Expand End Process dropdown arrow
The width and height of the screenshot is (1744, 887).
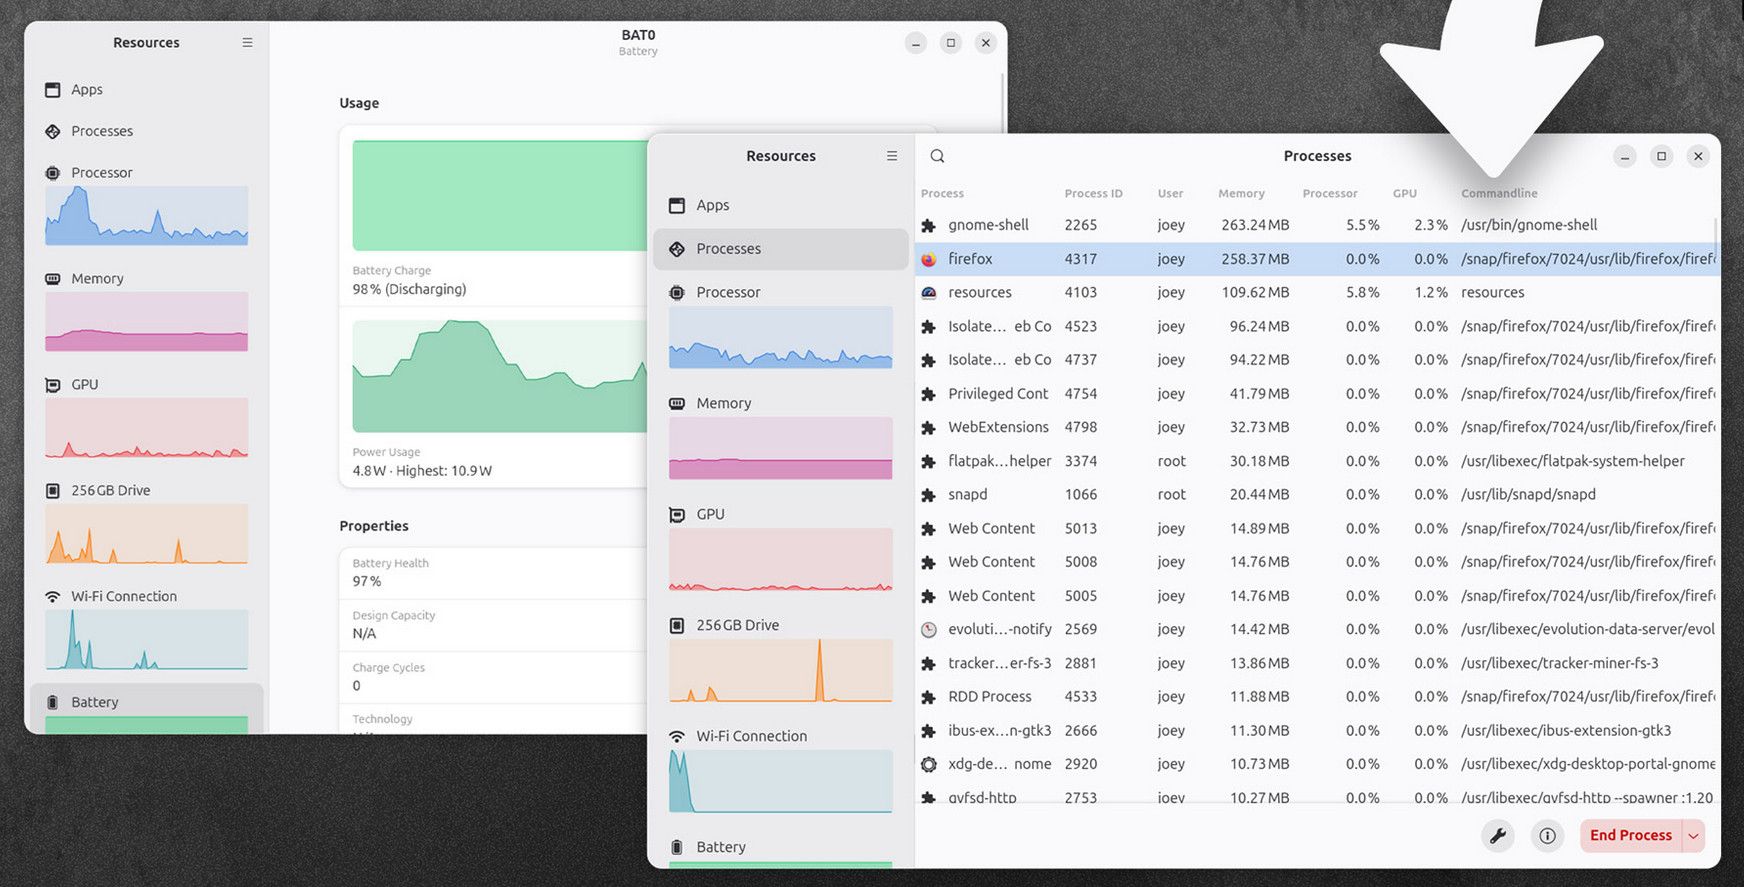point(1694,836)
